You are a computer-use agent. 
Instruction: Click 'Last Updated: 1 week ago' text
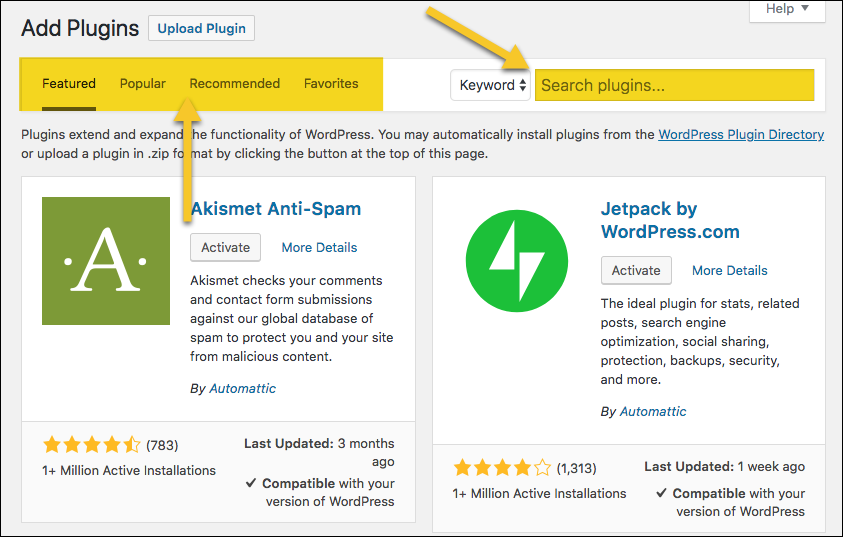tap(724, 467)
